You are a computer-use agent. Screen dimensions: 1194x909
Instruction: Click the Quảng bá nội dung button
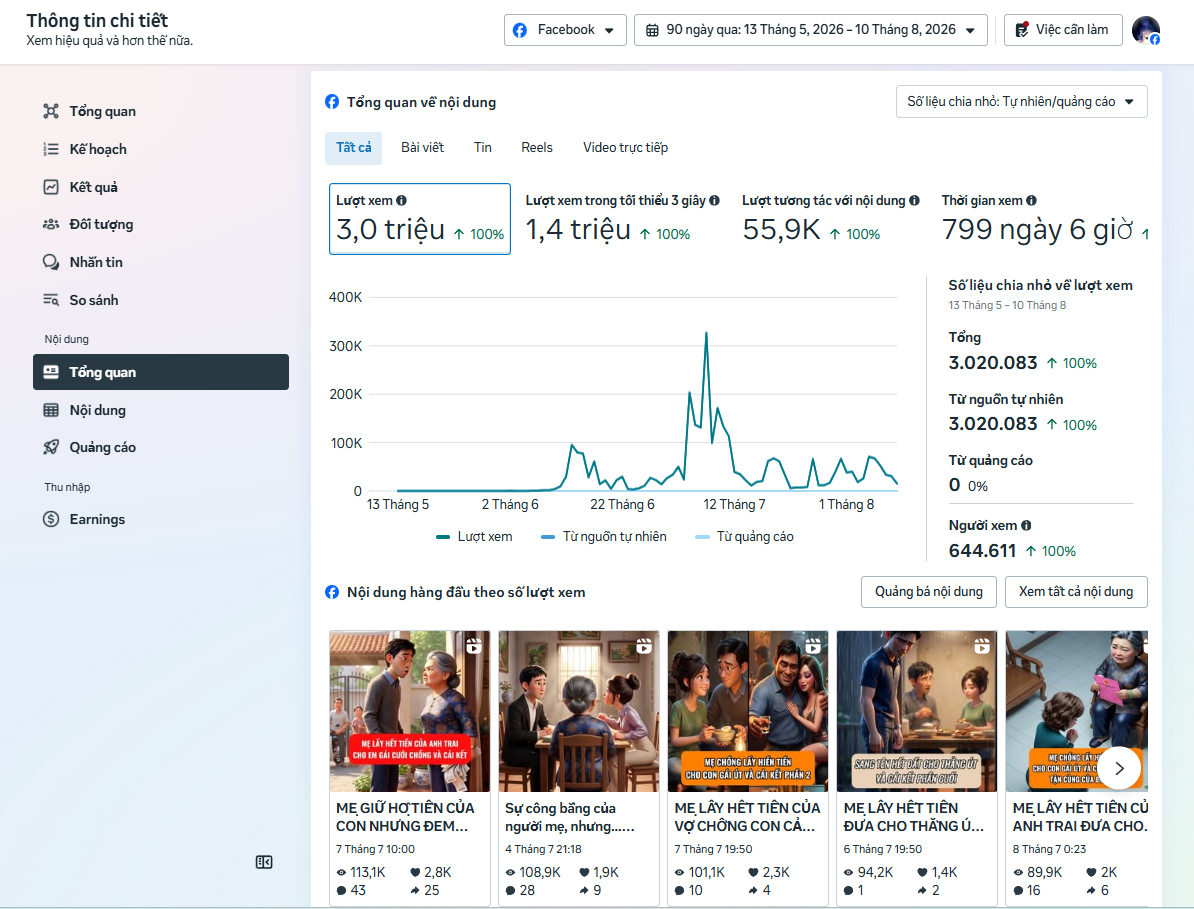[929, 592]
